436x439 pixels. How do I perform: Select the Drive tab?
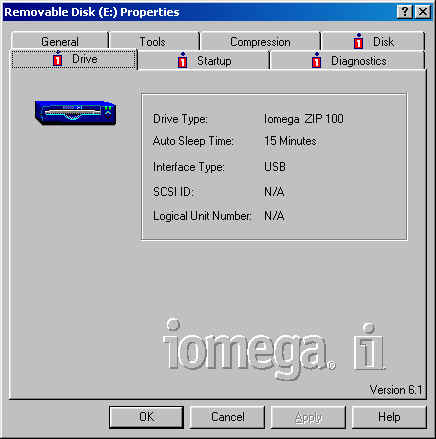[x=74, y=59]
